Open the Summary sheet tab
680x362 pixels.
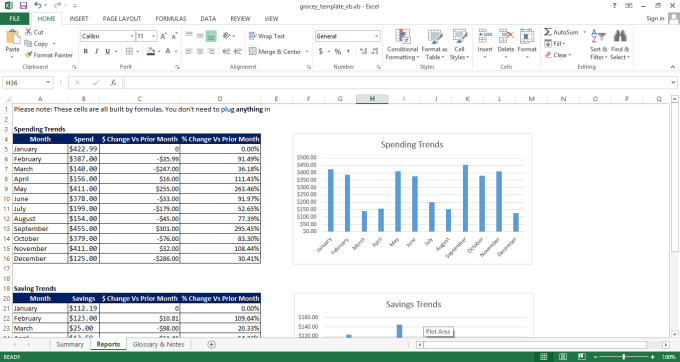click(x=70, y=344)
